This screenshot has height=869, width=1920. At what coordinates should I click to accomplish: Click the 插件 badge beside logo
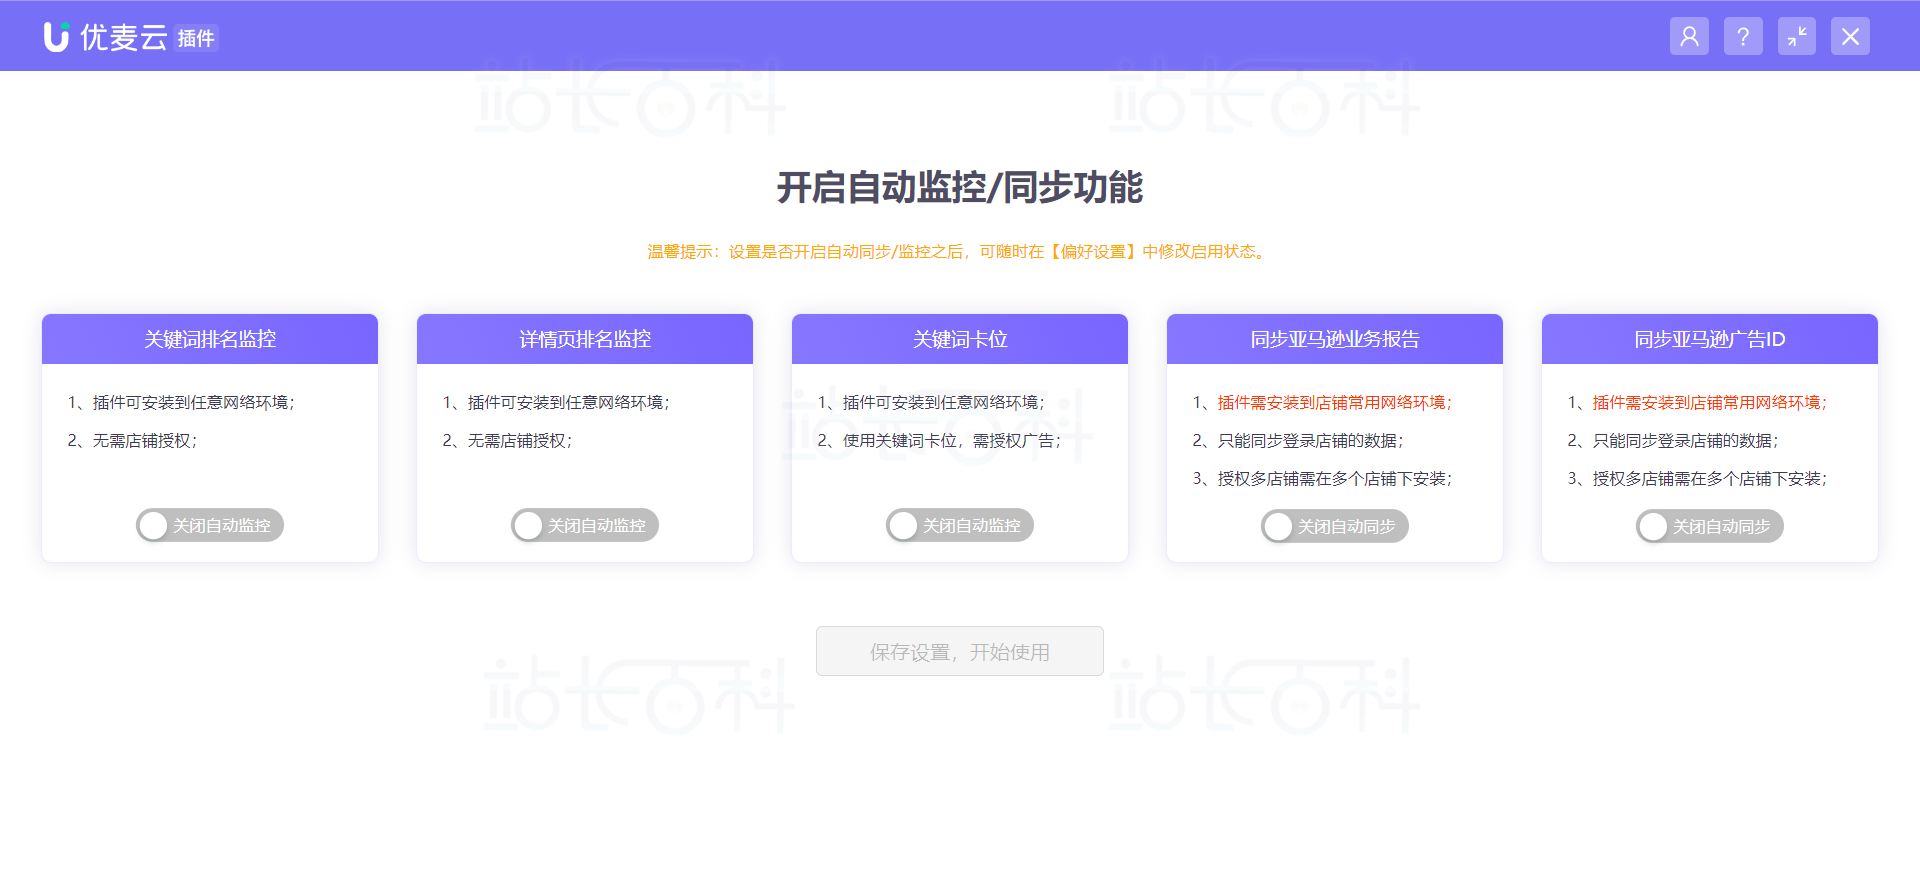coord(196,38)
